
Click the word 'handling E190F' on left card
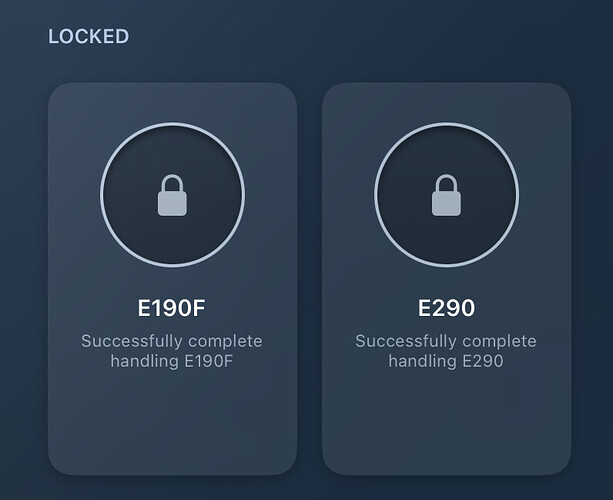pos(172,361)
